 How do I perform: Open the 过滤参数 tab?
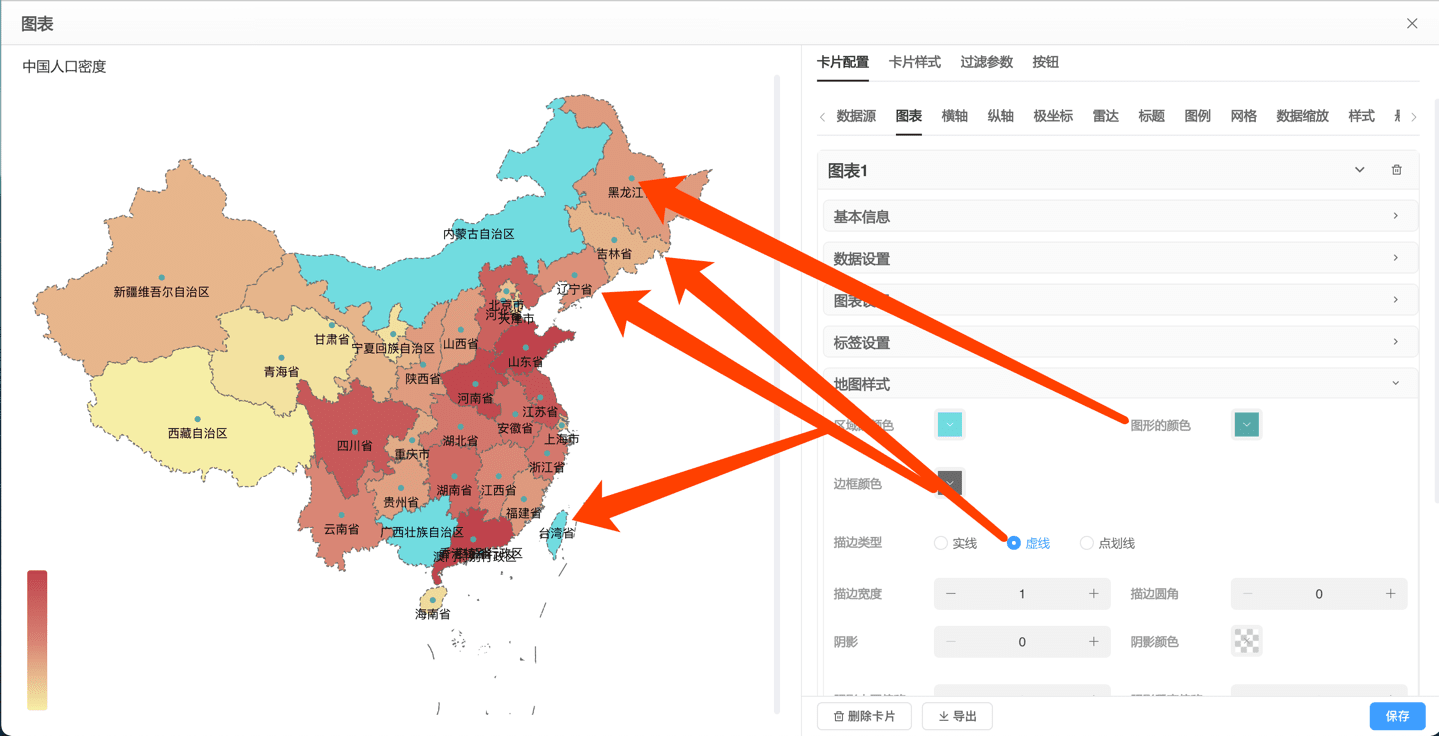pyautogui.click(x=987, y=62)
